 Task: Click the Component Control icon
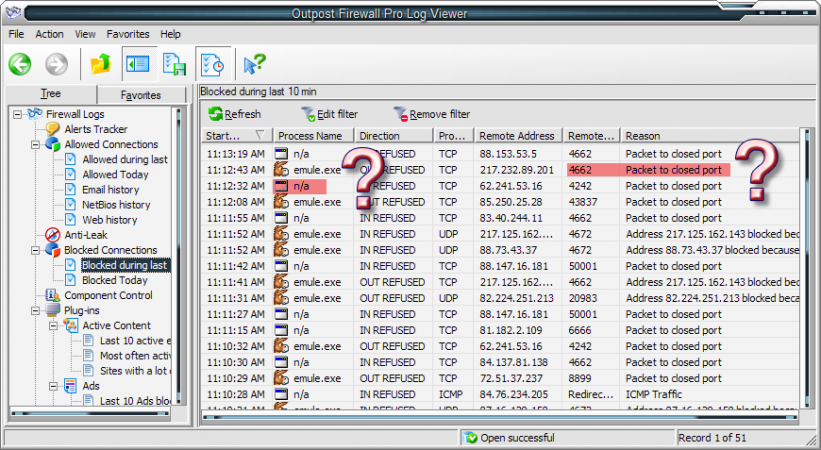tap(52, 295)
